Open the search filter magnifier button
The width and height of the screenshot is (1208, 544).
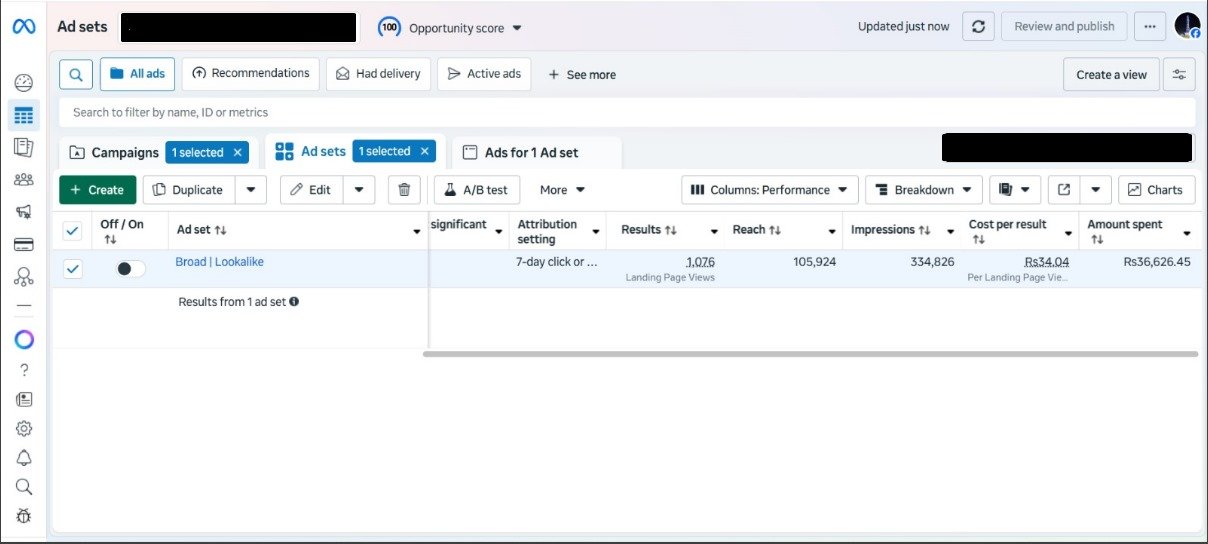pos(76,74)
